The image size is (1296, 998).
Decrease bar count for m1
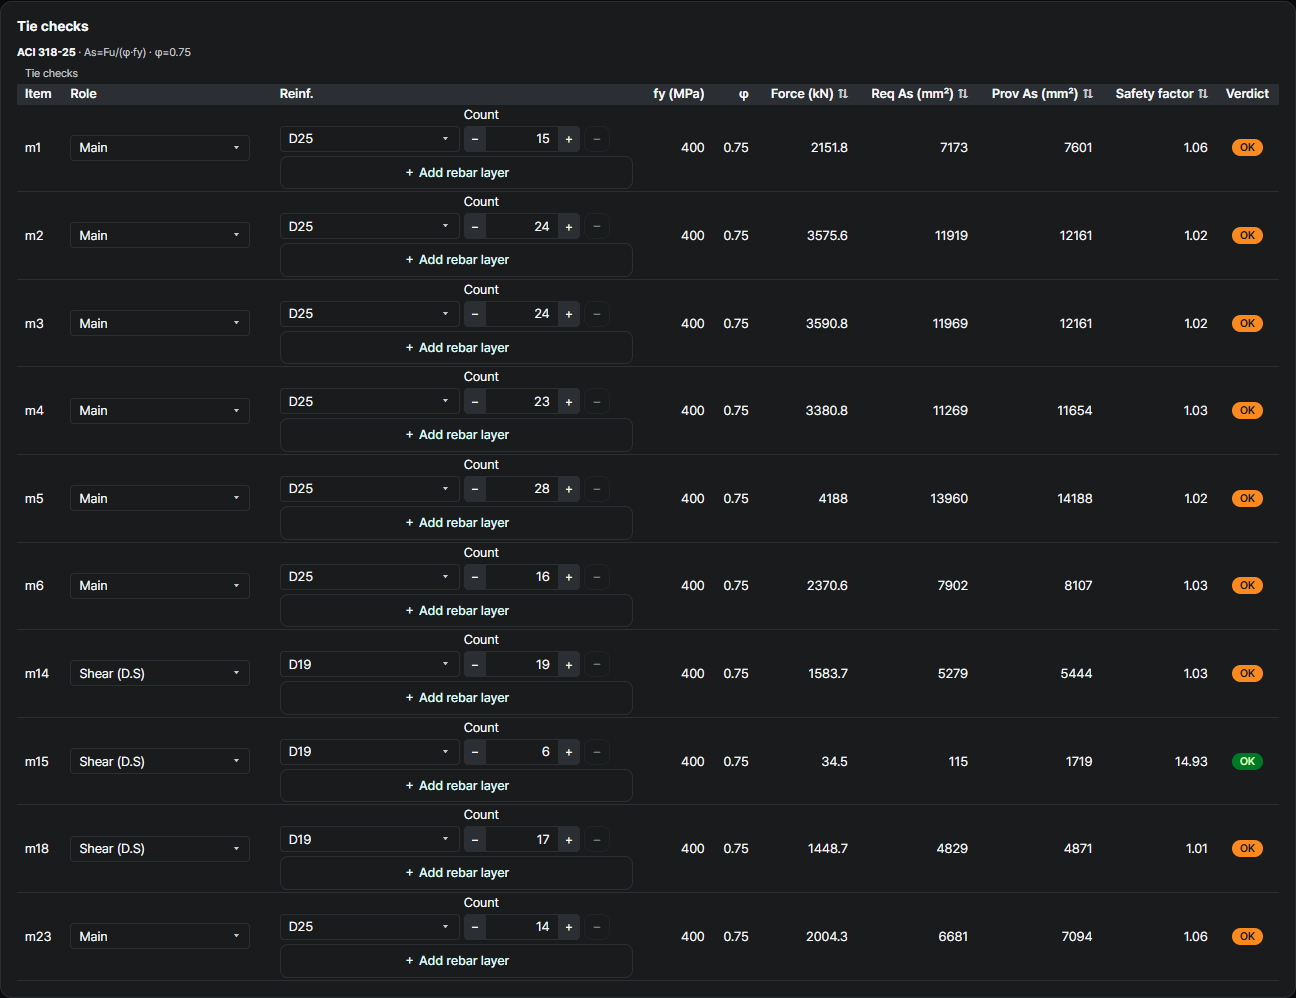tap(475, 139)
